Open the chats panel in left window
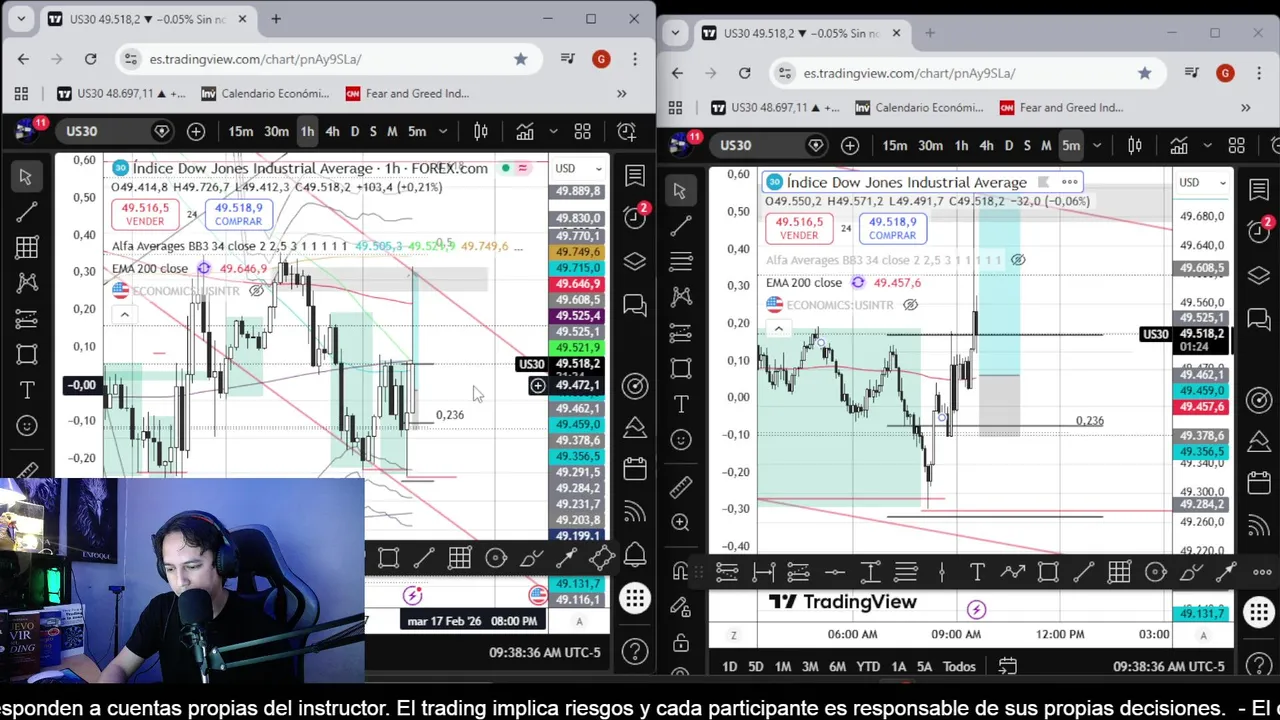 [x=634, y=304]
